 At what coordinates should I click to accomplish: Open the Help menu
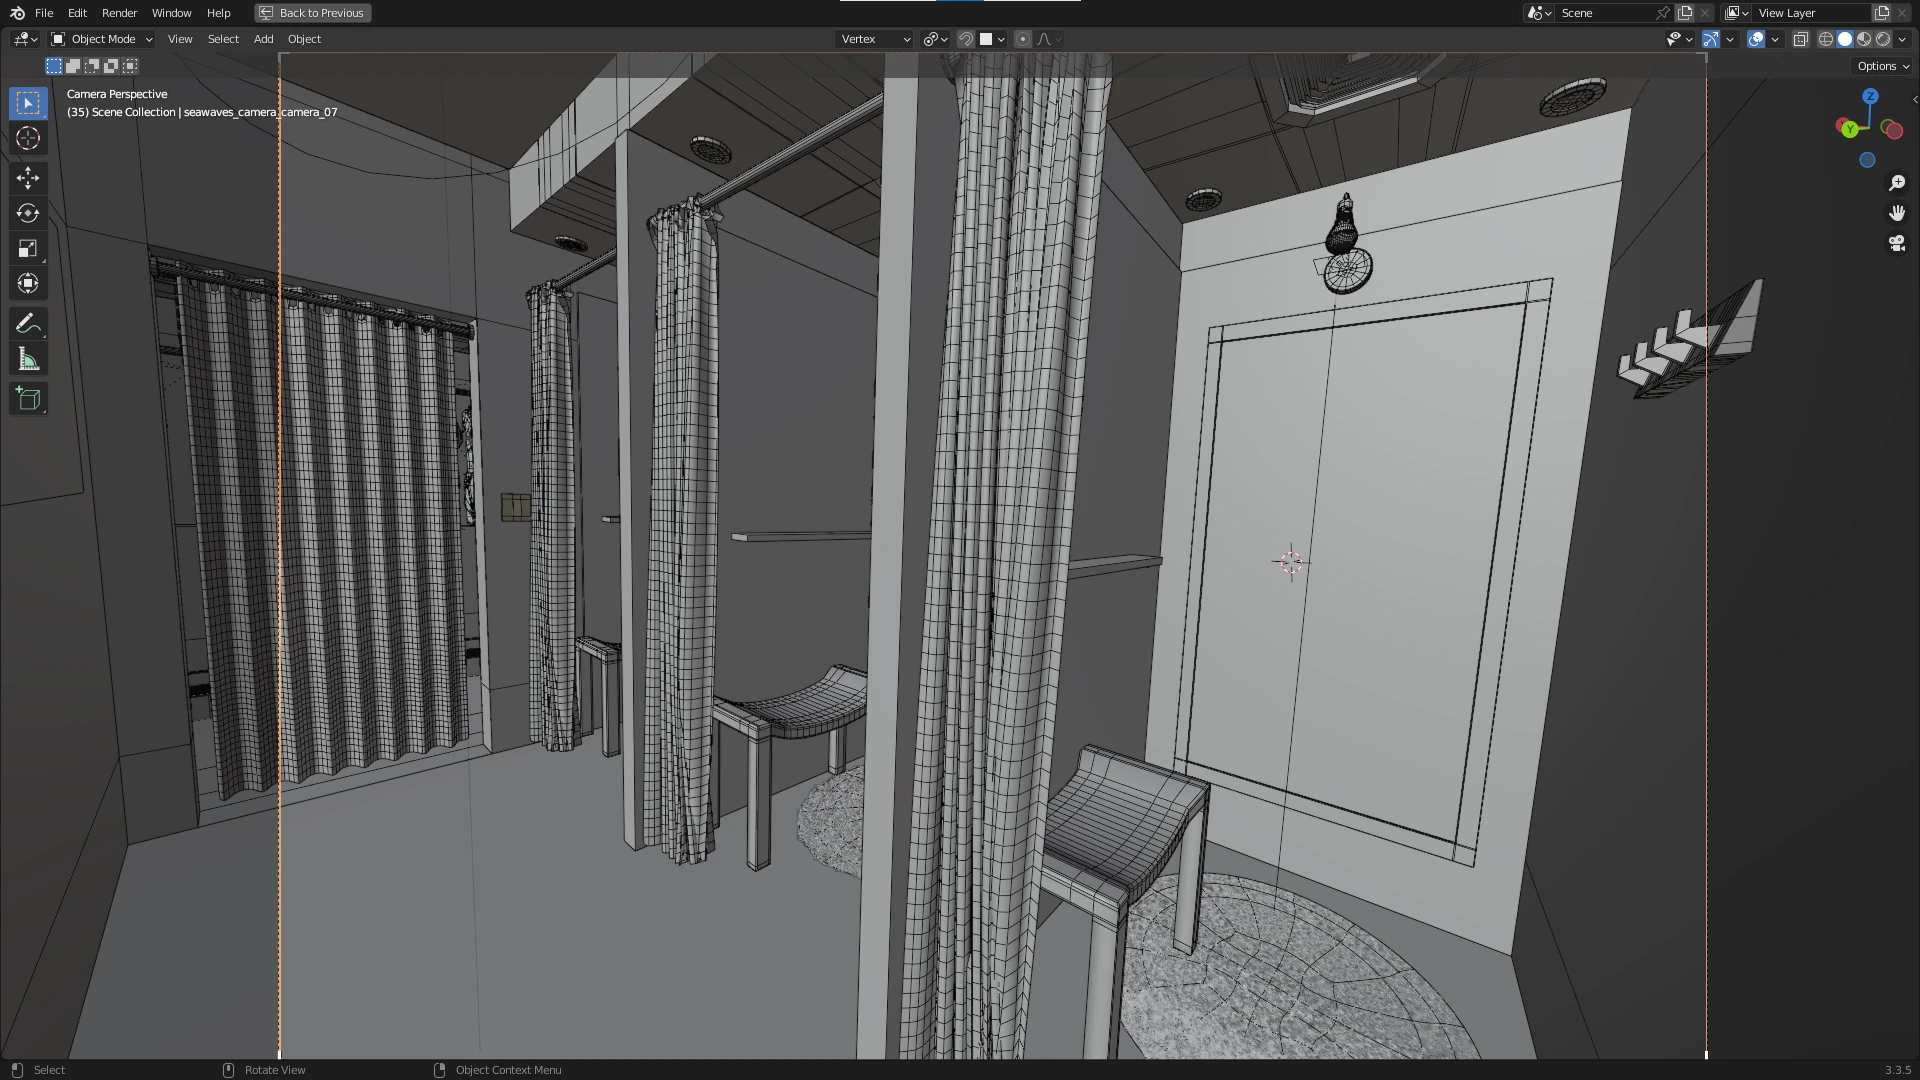point(218,13)
